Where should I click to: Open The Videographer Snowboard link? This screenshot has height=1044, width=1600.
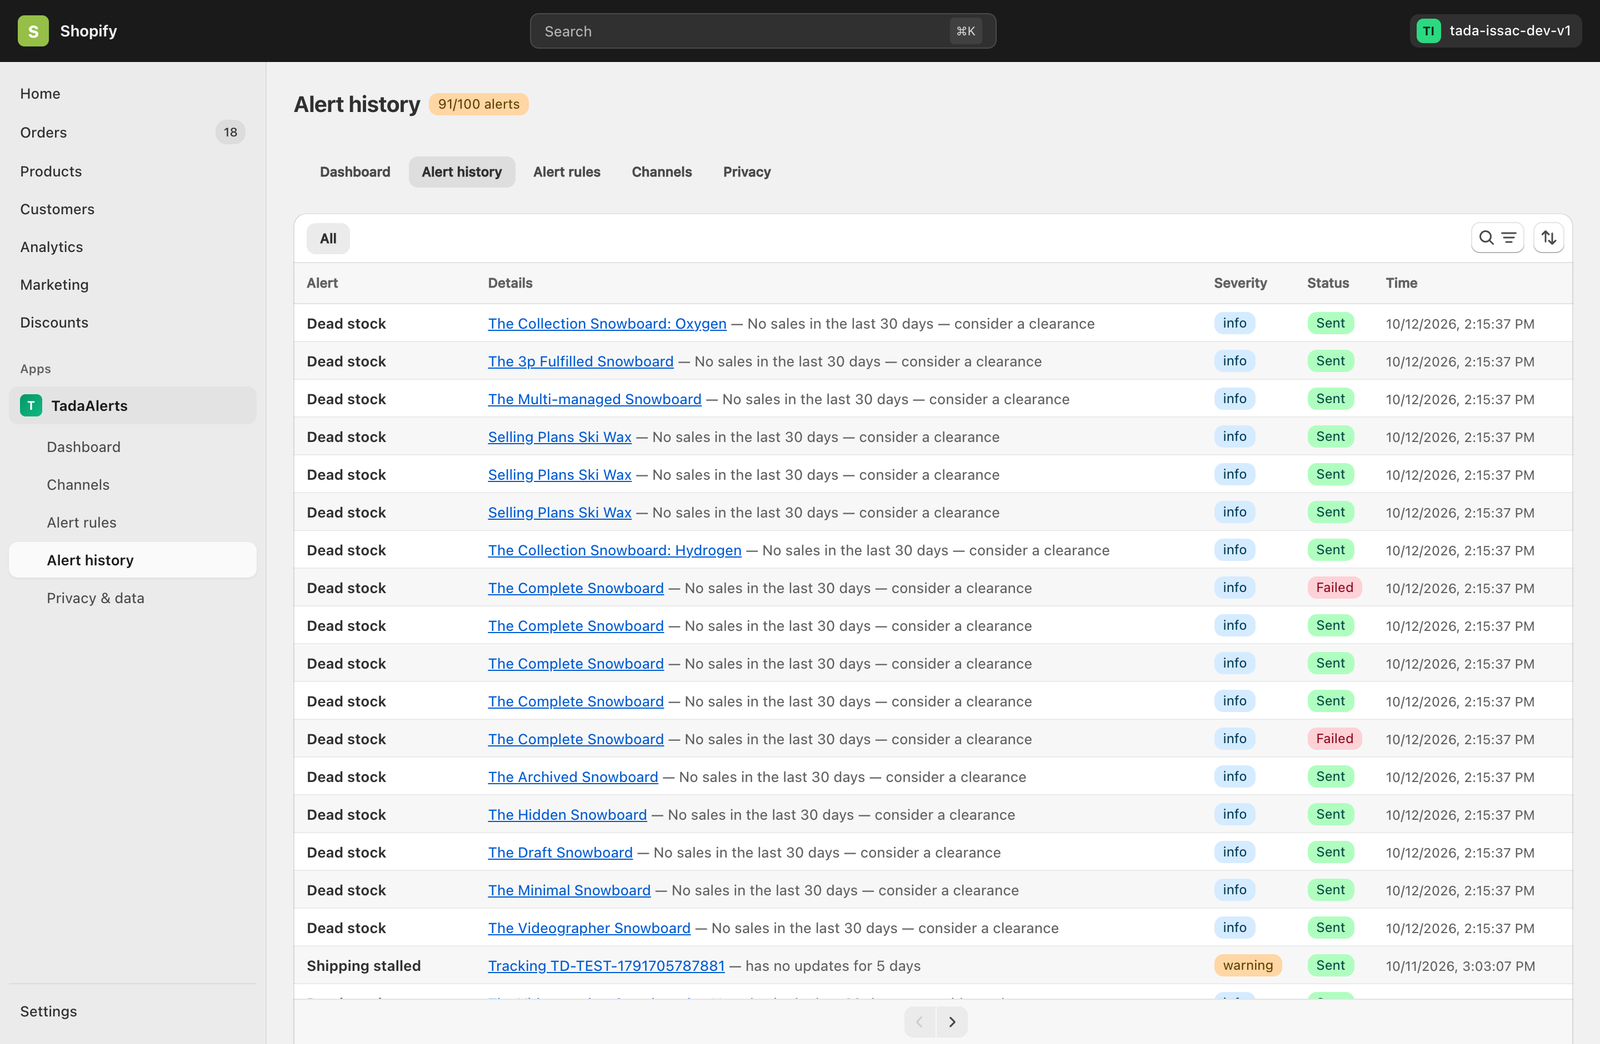click(x=589, y=928)
